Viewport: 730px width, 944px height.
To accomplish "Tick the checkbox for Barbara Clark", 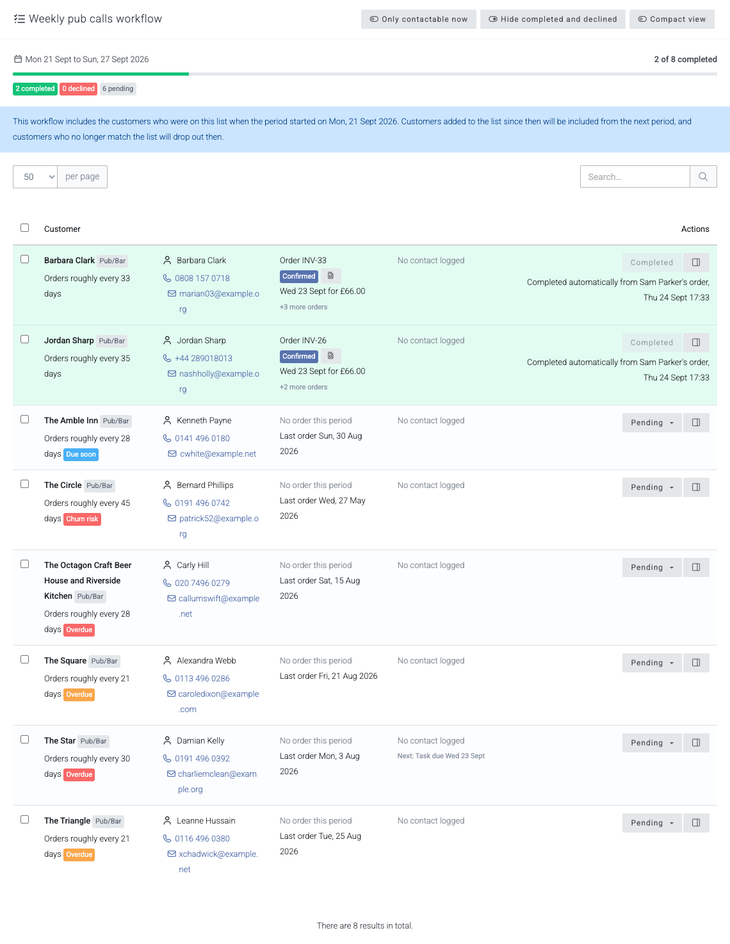I will click(25, 259).
